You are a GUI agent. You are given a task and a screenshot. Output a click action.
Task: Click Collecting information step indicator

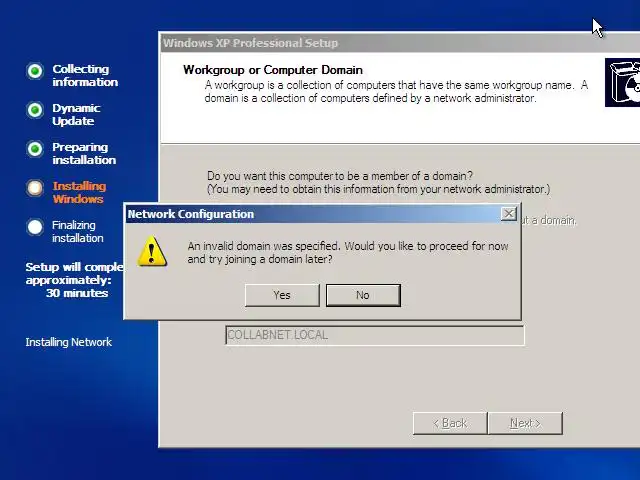35,71
